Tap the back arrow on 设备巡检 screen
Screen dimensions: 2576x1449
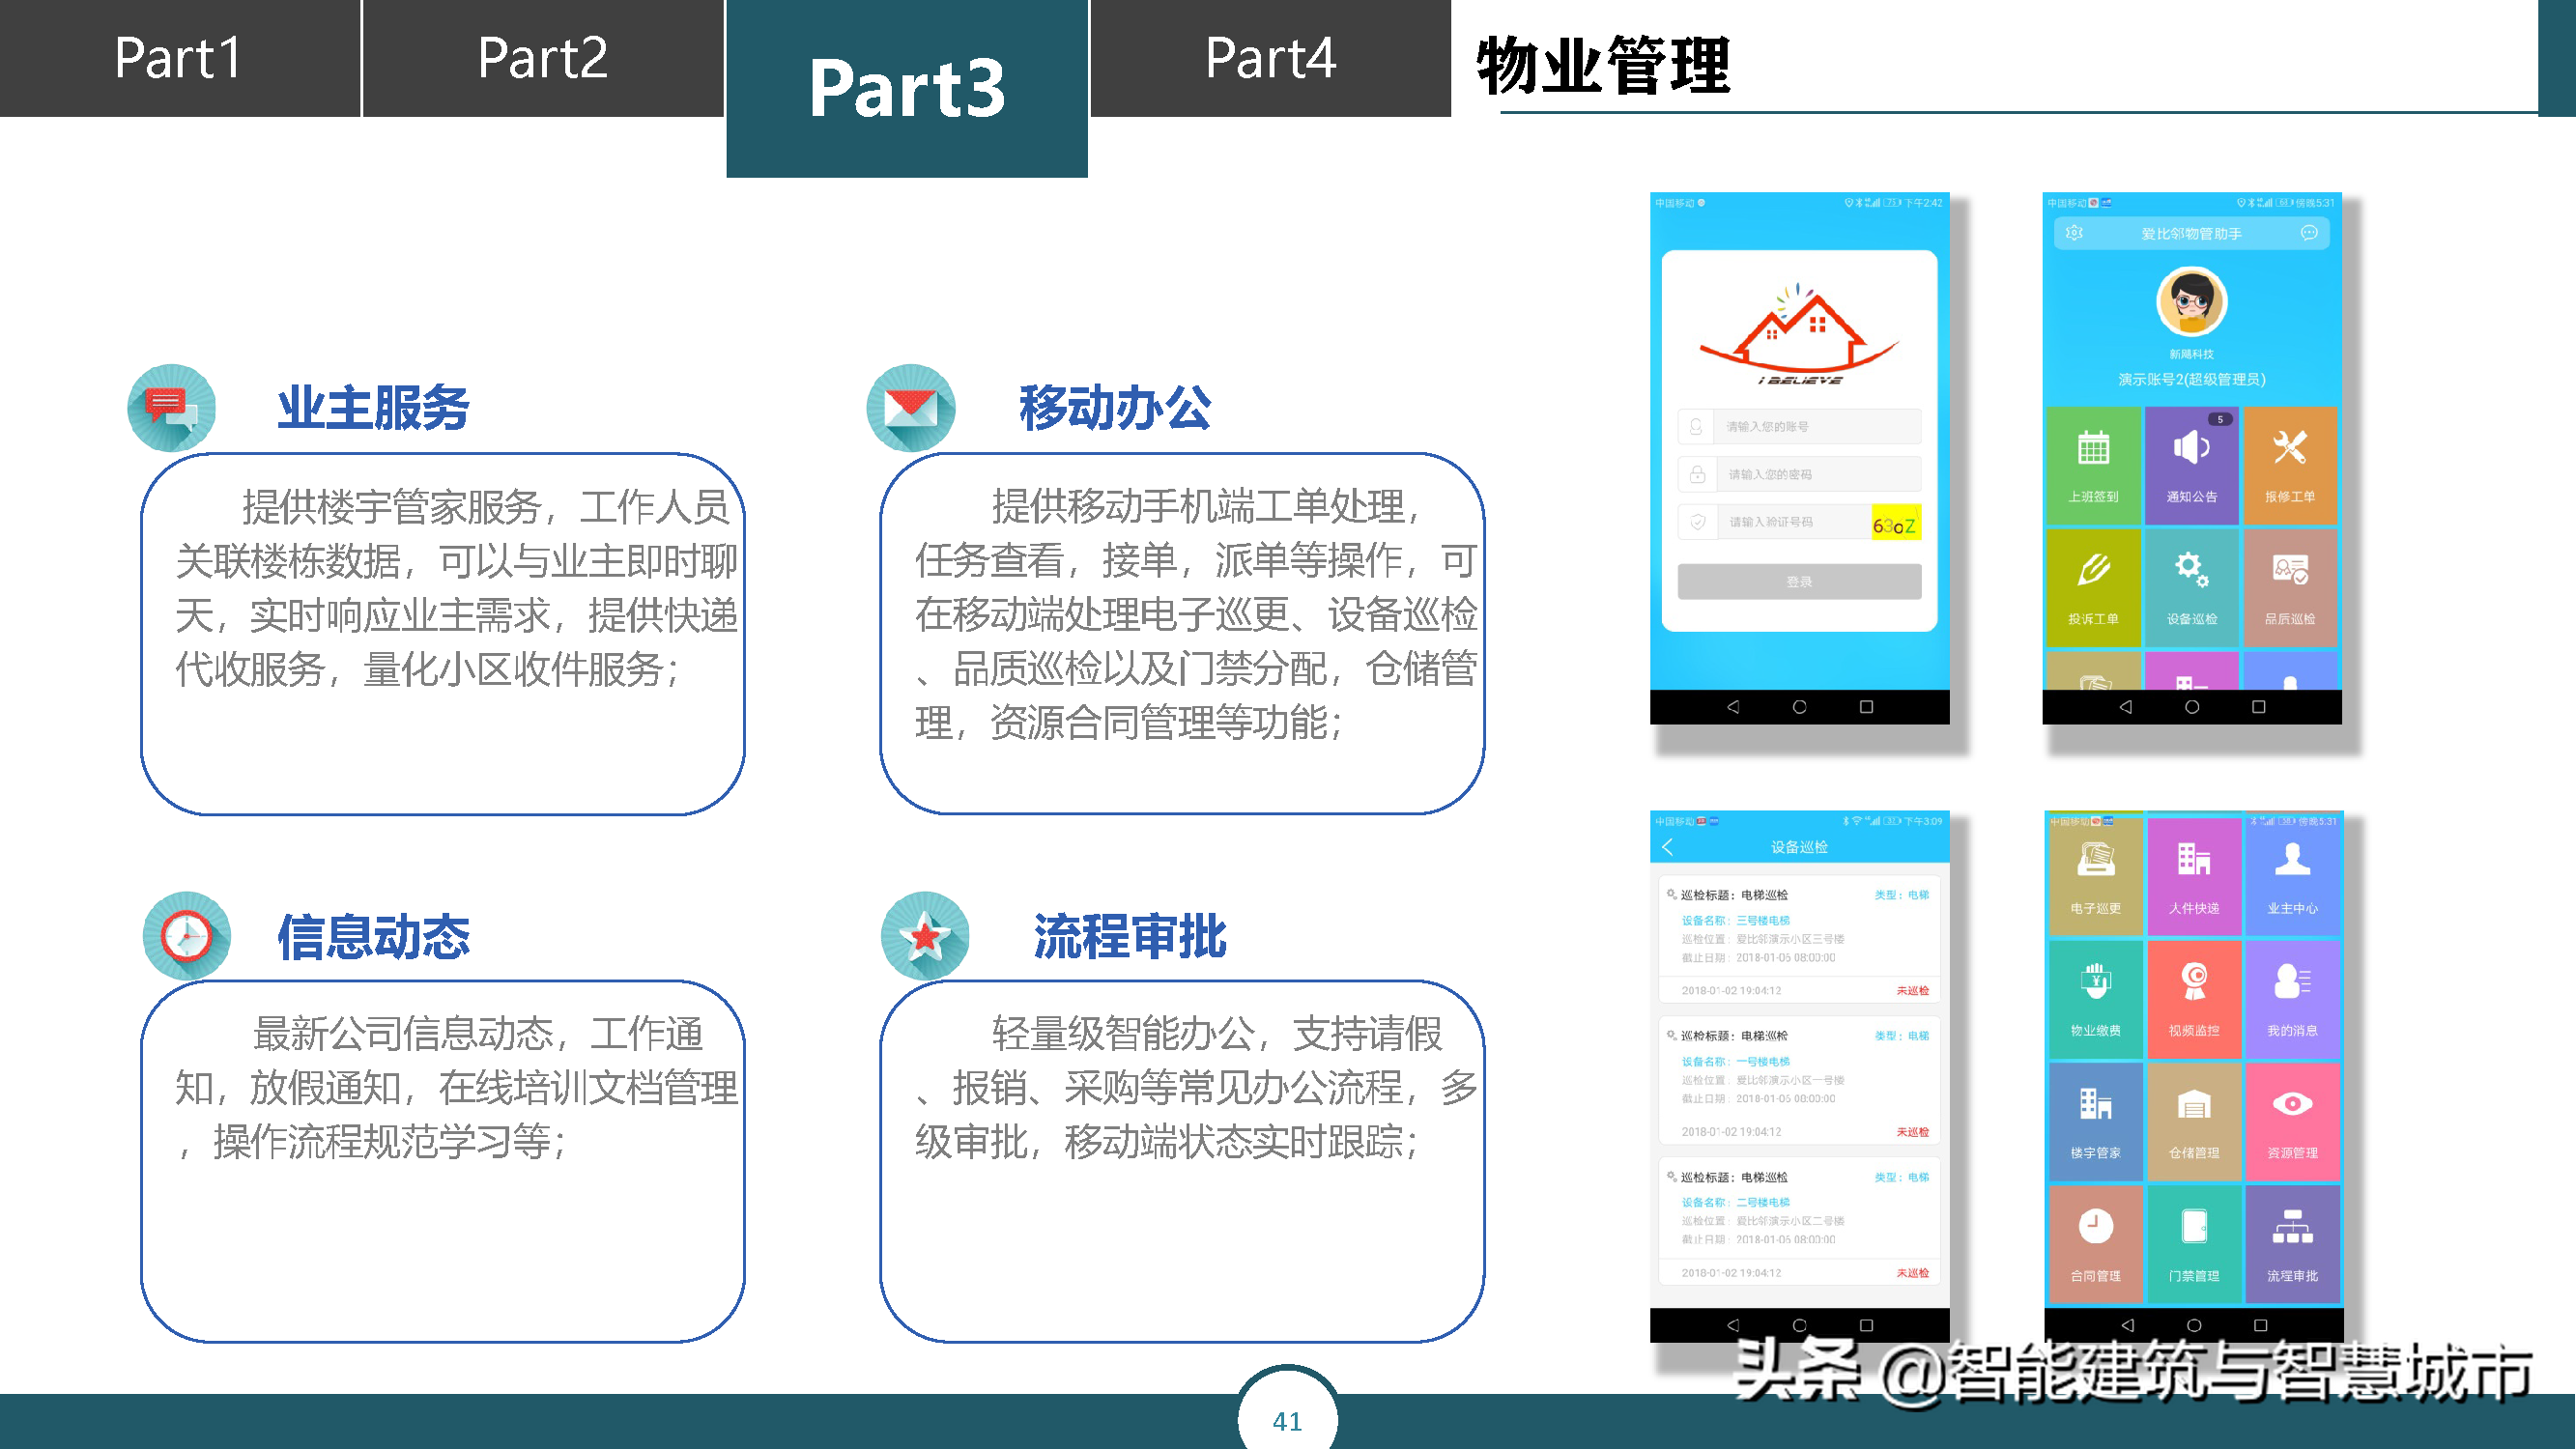(1668, 847)
